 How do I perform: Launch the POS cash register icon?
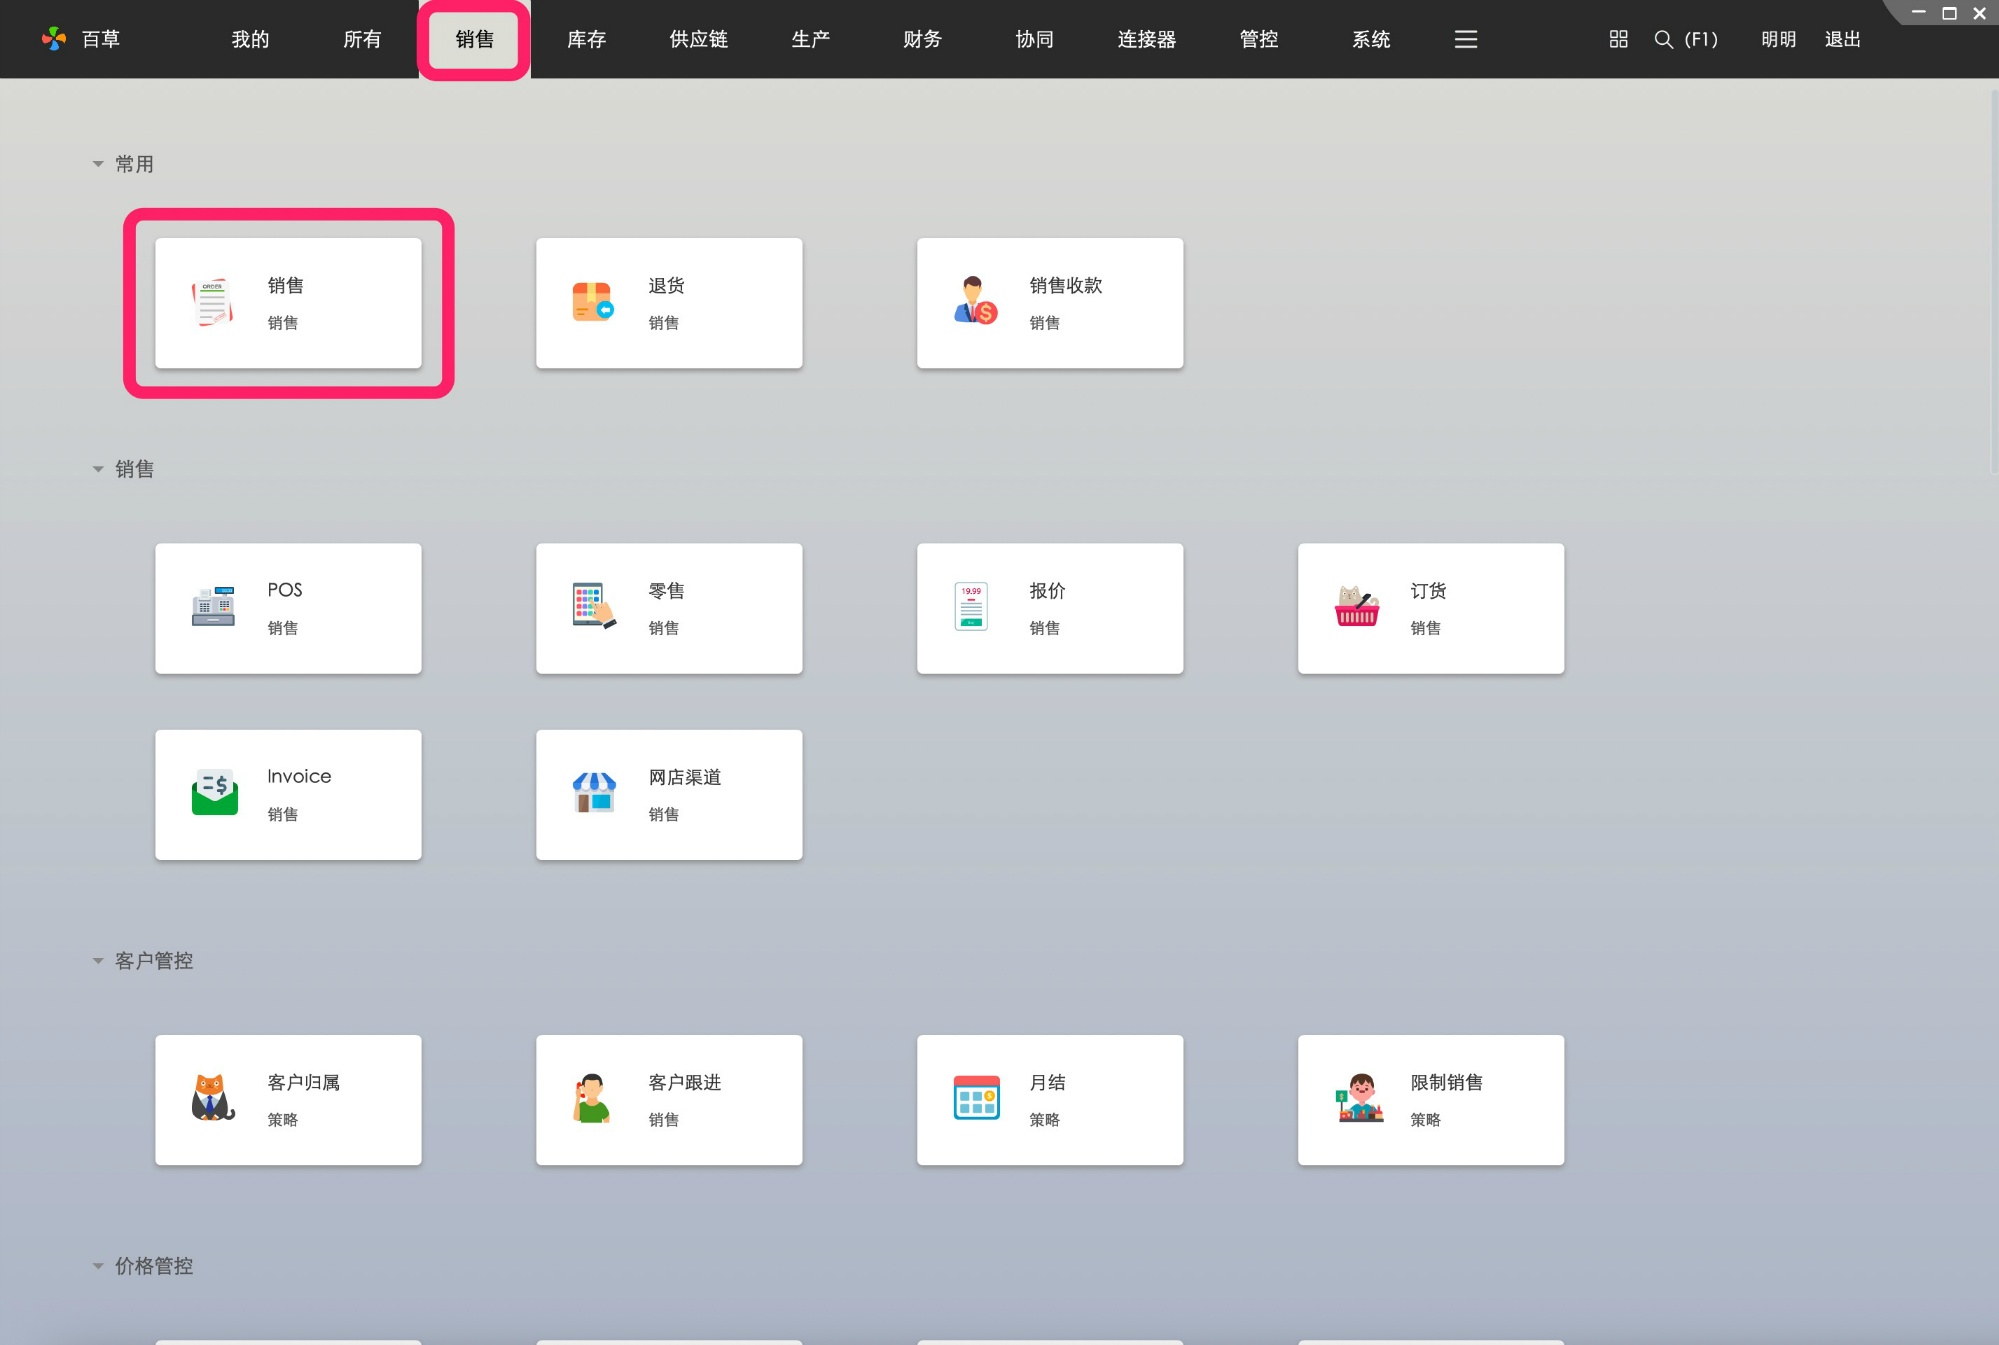213,607
